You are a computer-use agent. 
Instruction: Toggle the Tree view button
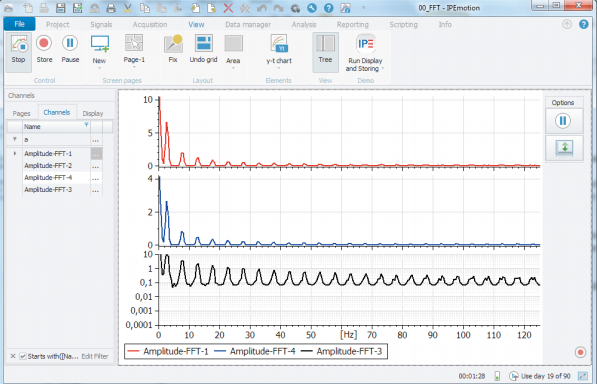326,52
